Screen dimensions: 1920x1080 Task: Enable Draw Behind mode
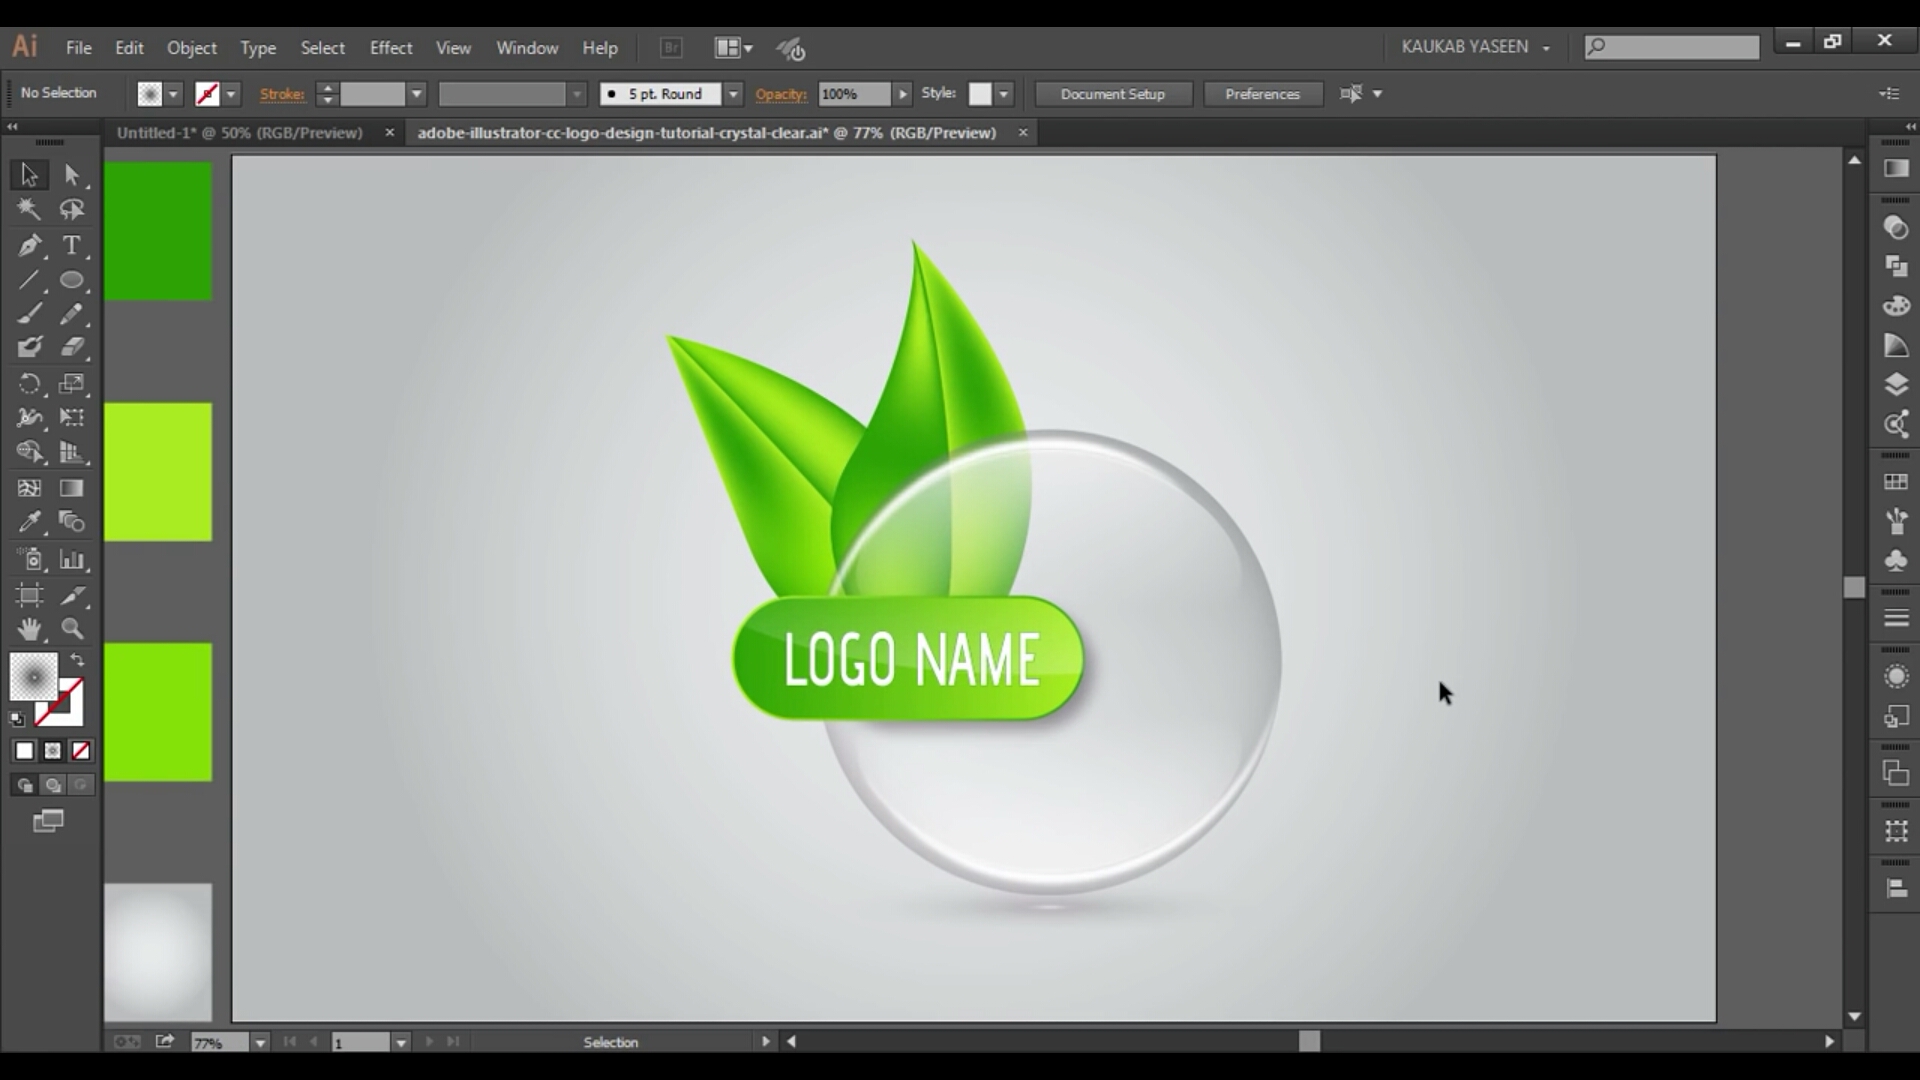pos(53,786)
